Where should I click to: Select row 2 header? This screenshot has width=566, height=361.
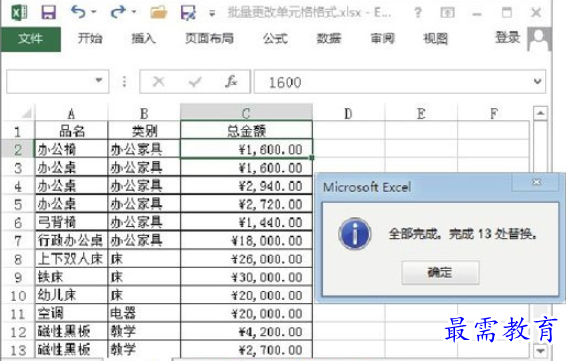[18, 149]
